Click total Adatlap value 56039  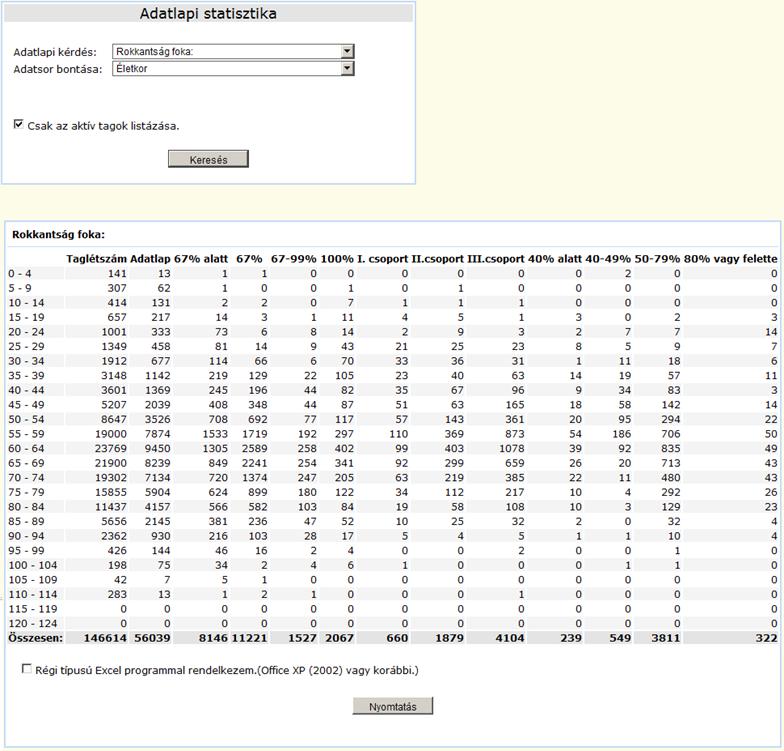coord(152,638)
